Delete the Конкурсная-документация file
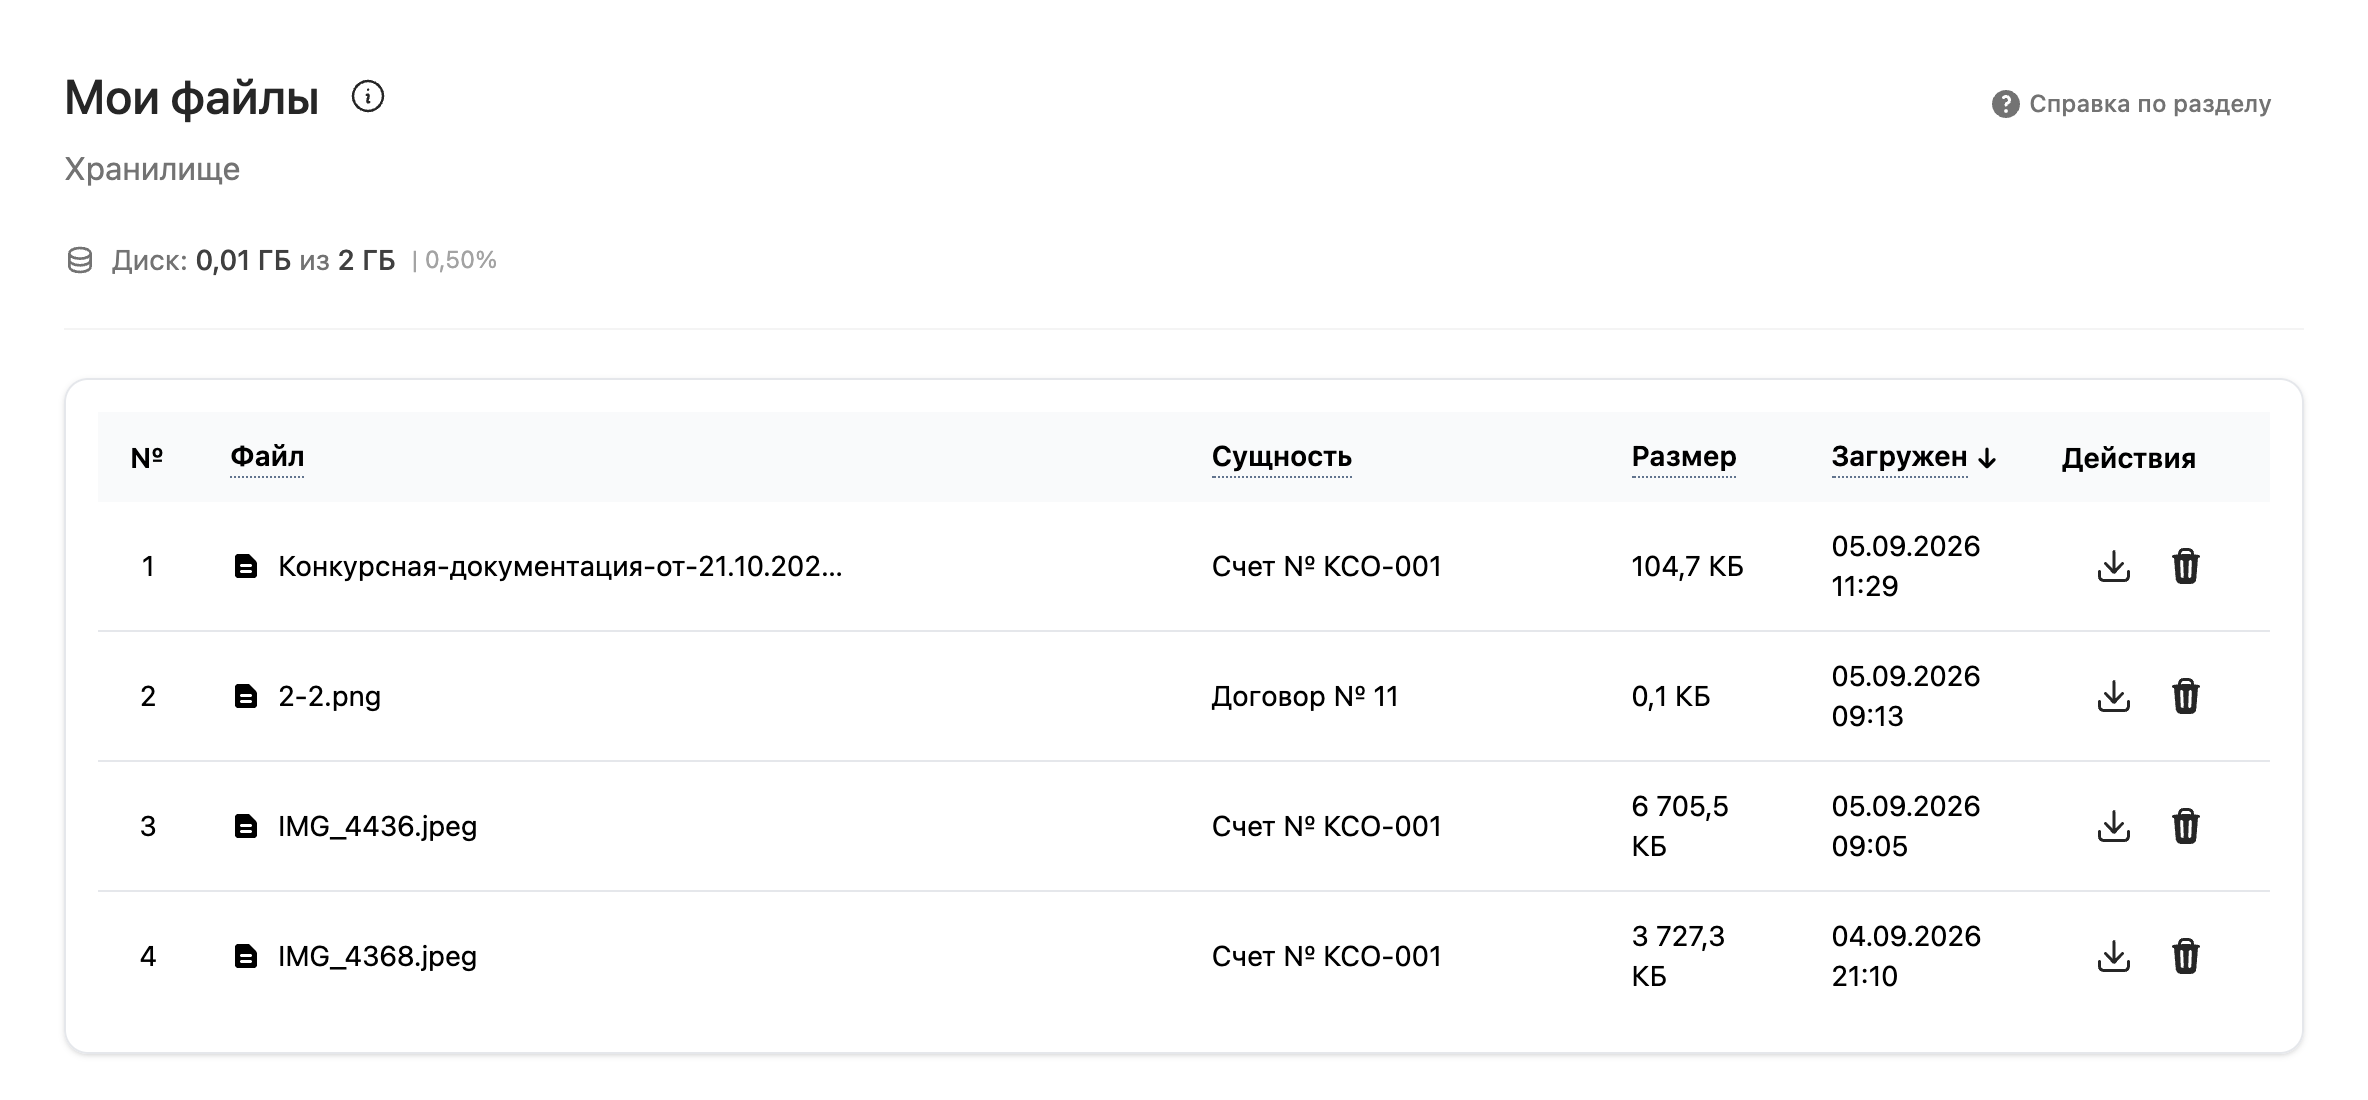This screenshot has height=1100, width=2368. (2185, 566)
